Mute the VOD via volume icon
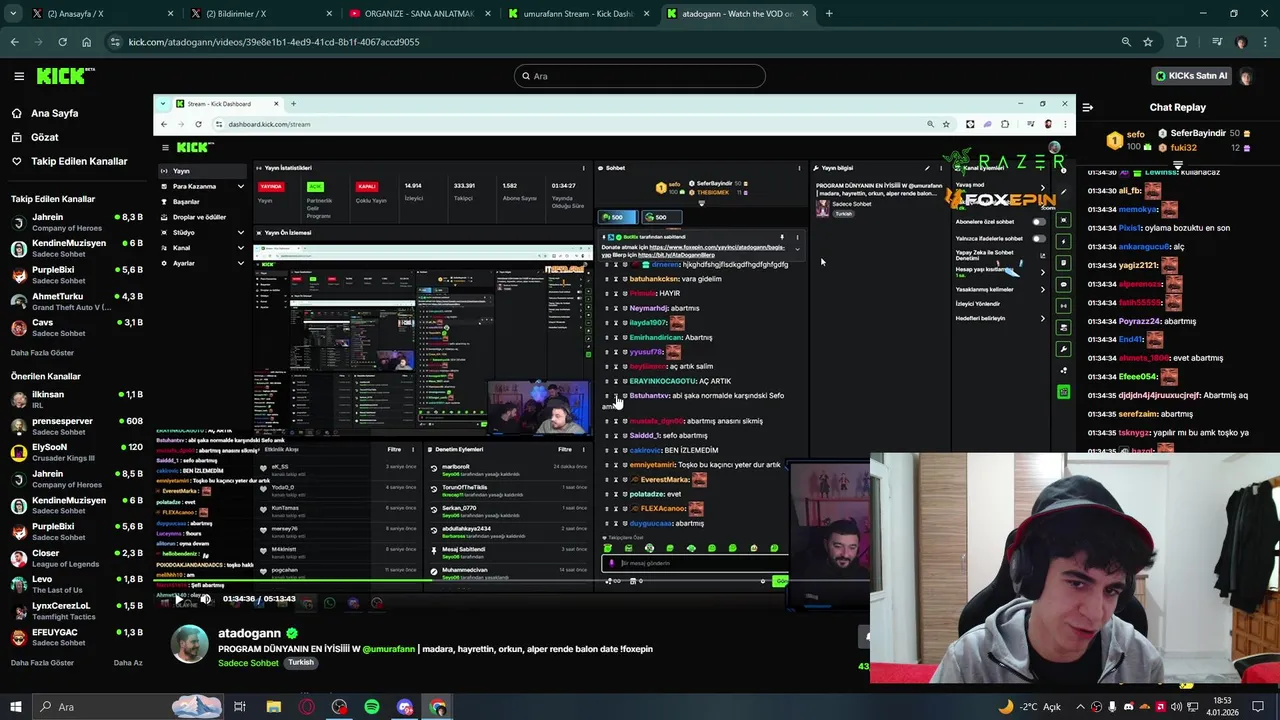The height and width of the screenshot is (720, 1280). [x=206, y=600]
